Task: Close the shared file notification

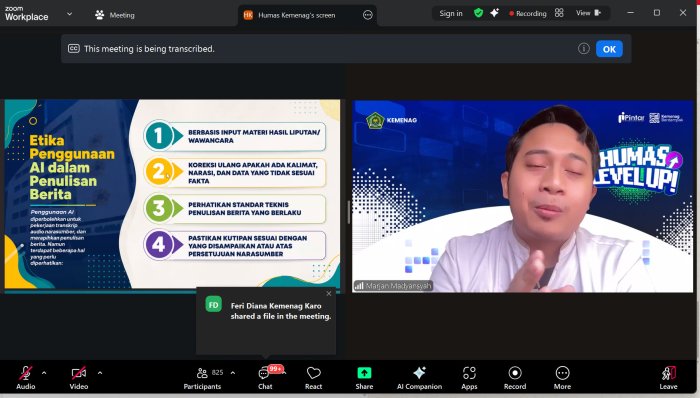Action: [329, 293]
